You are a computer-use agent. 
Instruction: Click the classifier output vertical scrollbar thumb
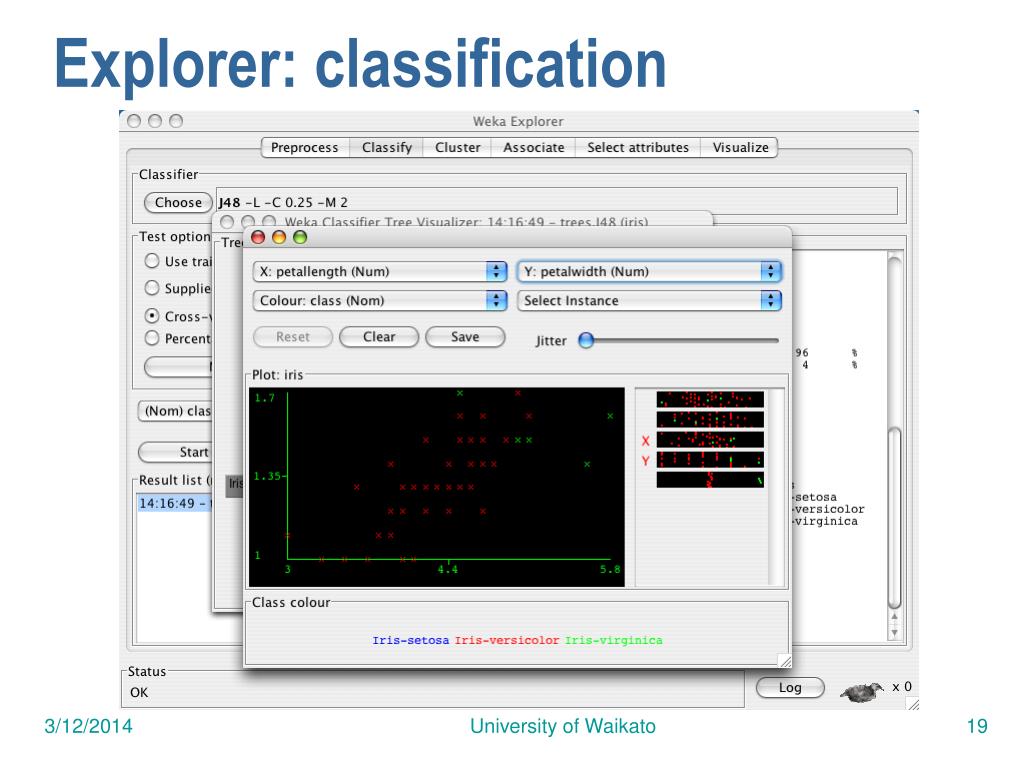(895, 518)
